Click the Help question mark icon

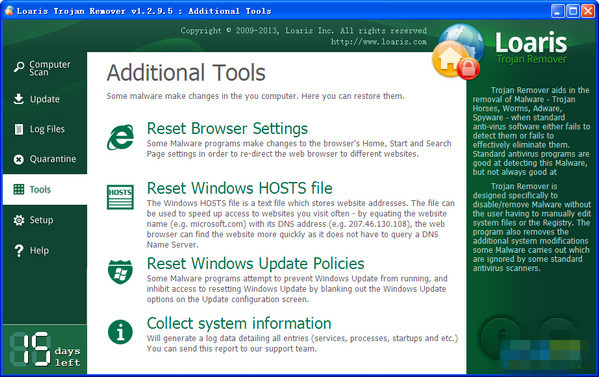pos(19,251)
